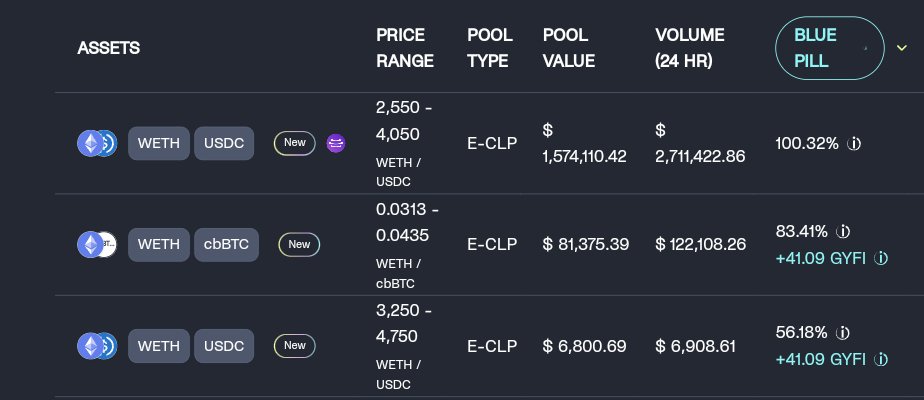Click the cbBTC token tag
The height and width of the screenshot is (400, 924).
click(x=226, y=244)
